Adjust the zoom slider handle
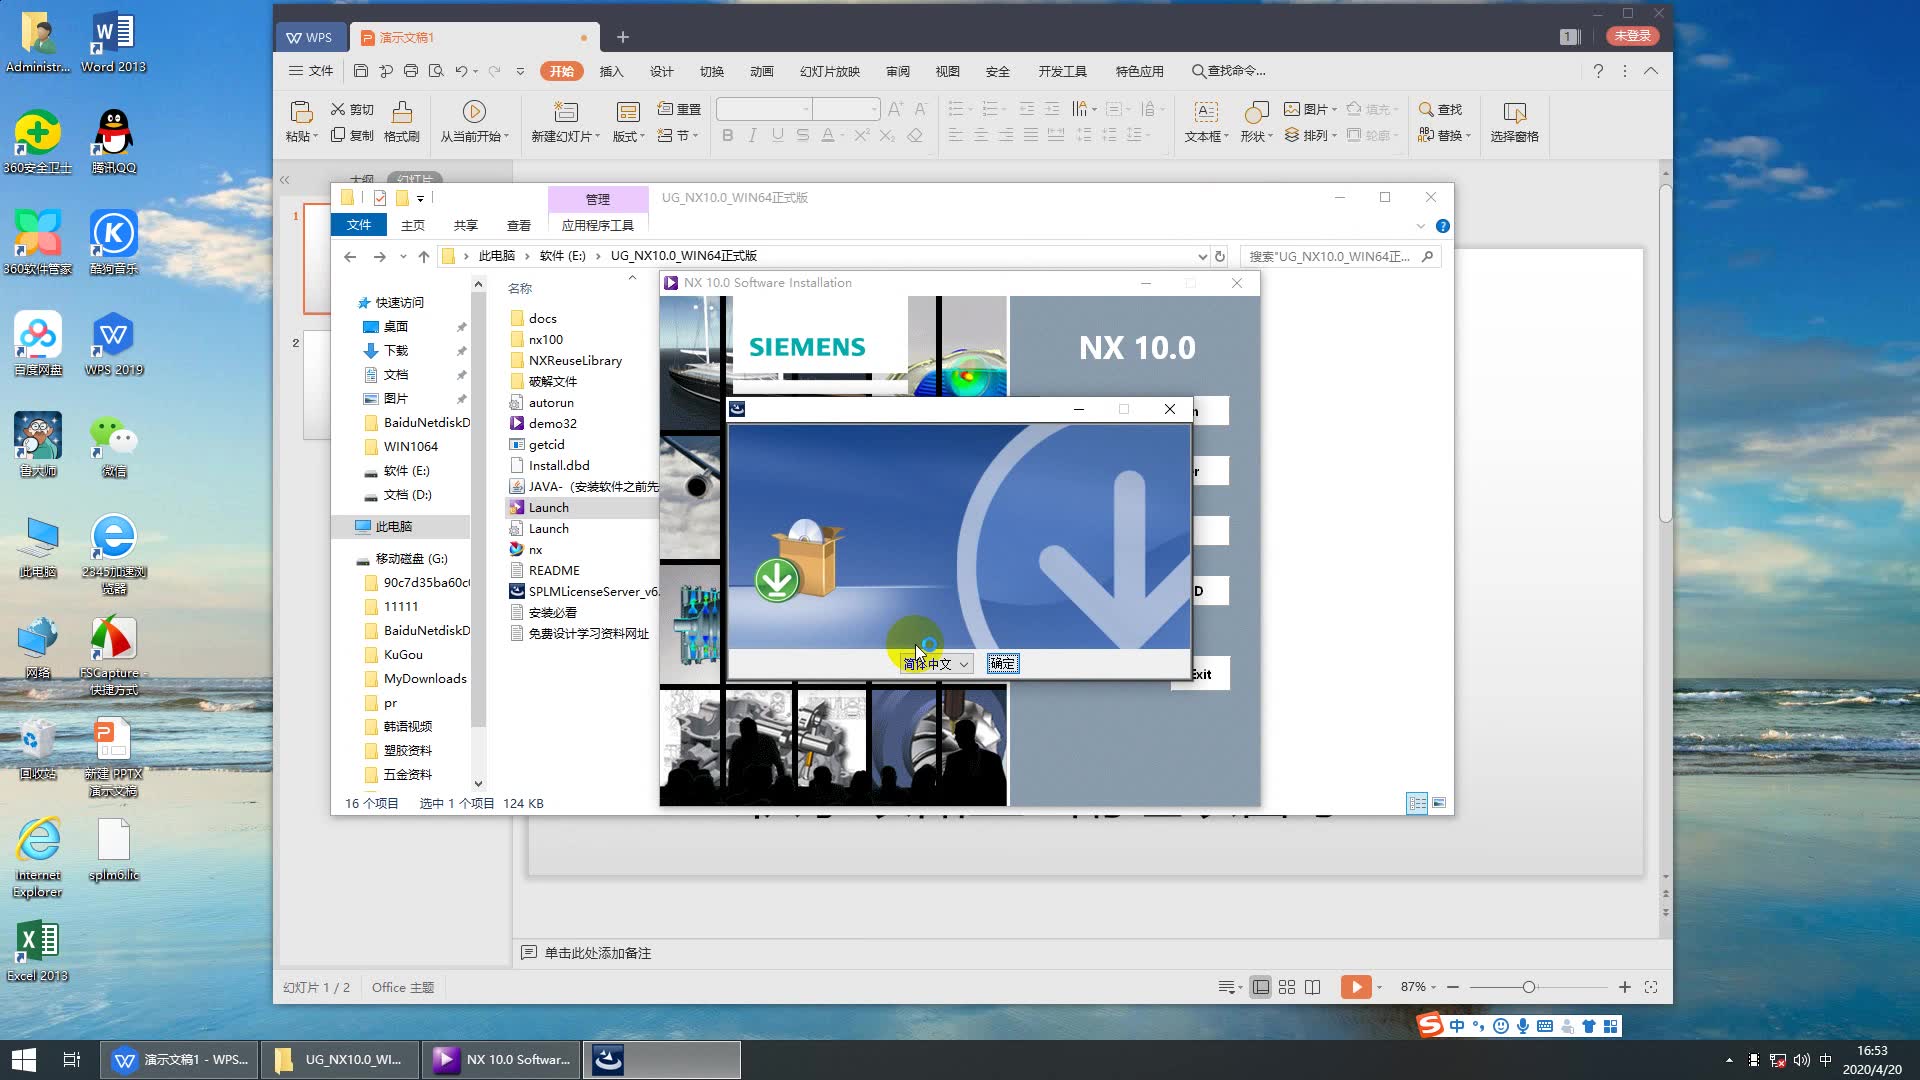Screen dimensions: 1920x1080 click(x=1529, y=987)
